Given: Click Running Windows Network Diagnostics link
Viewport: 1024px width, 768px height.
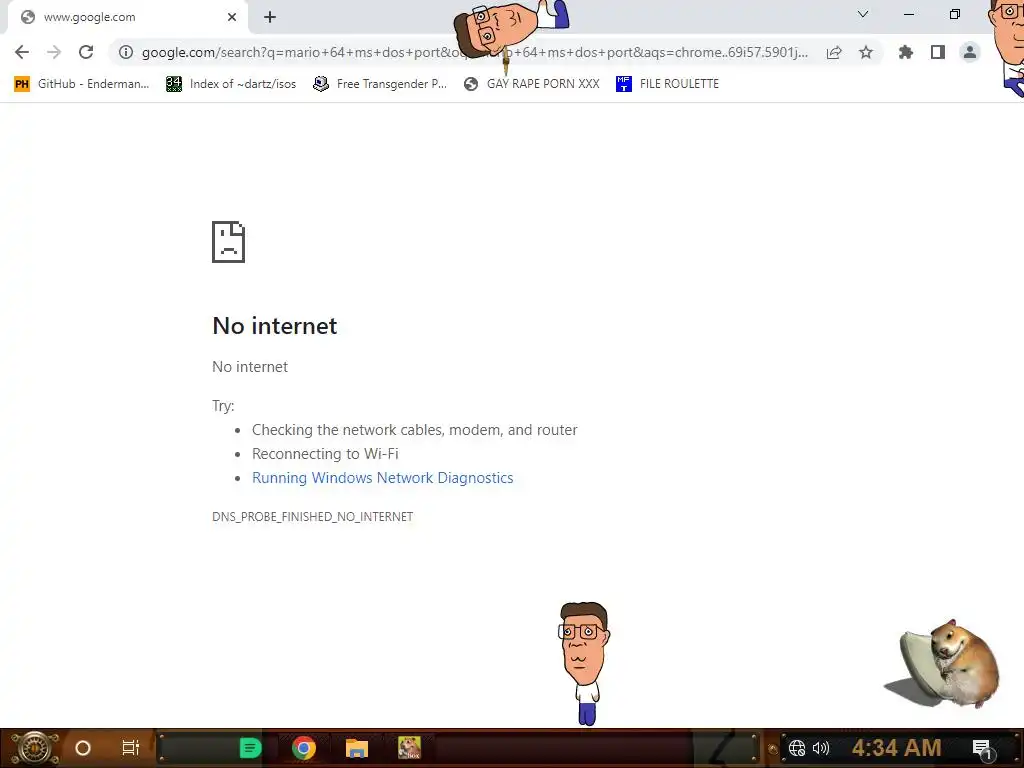Looking at the screenshot, I should tap(383, 478).
